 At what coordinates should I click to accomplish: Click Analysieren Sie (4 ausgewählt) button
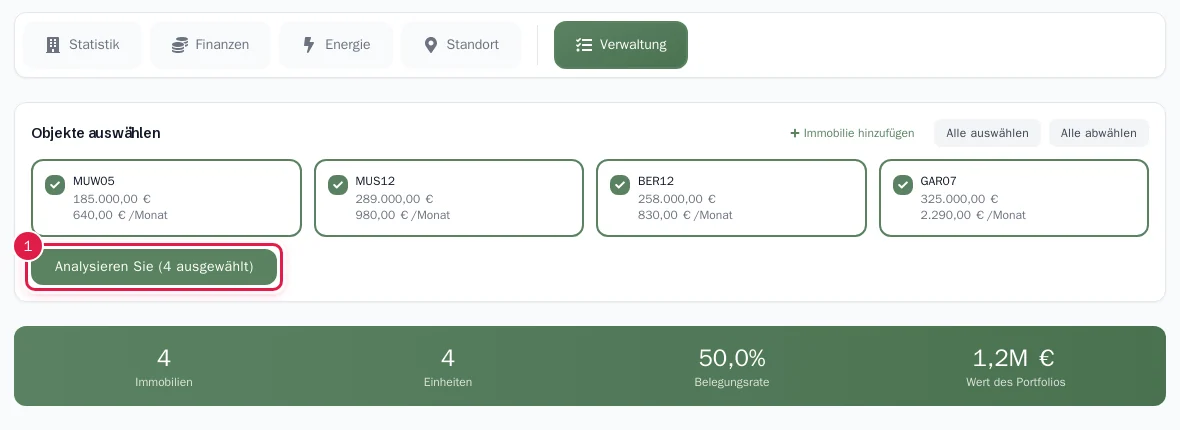(x=154, y=267)
